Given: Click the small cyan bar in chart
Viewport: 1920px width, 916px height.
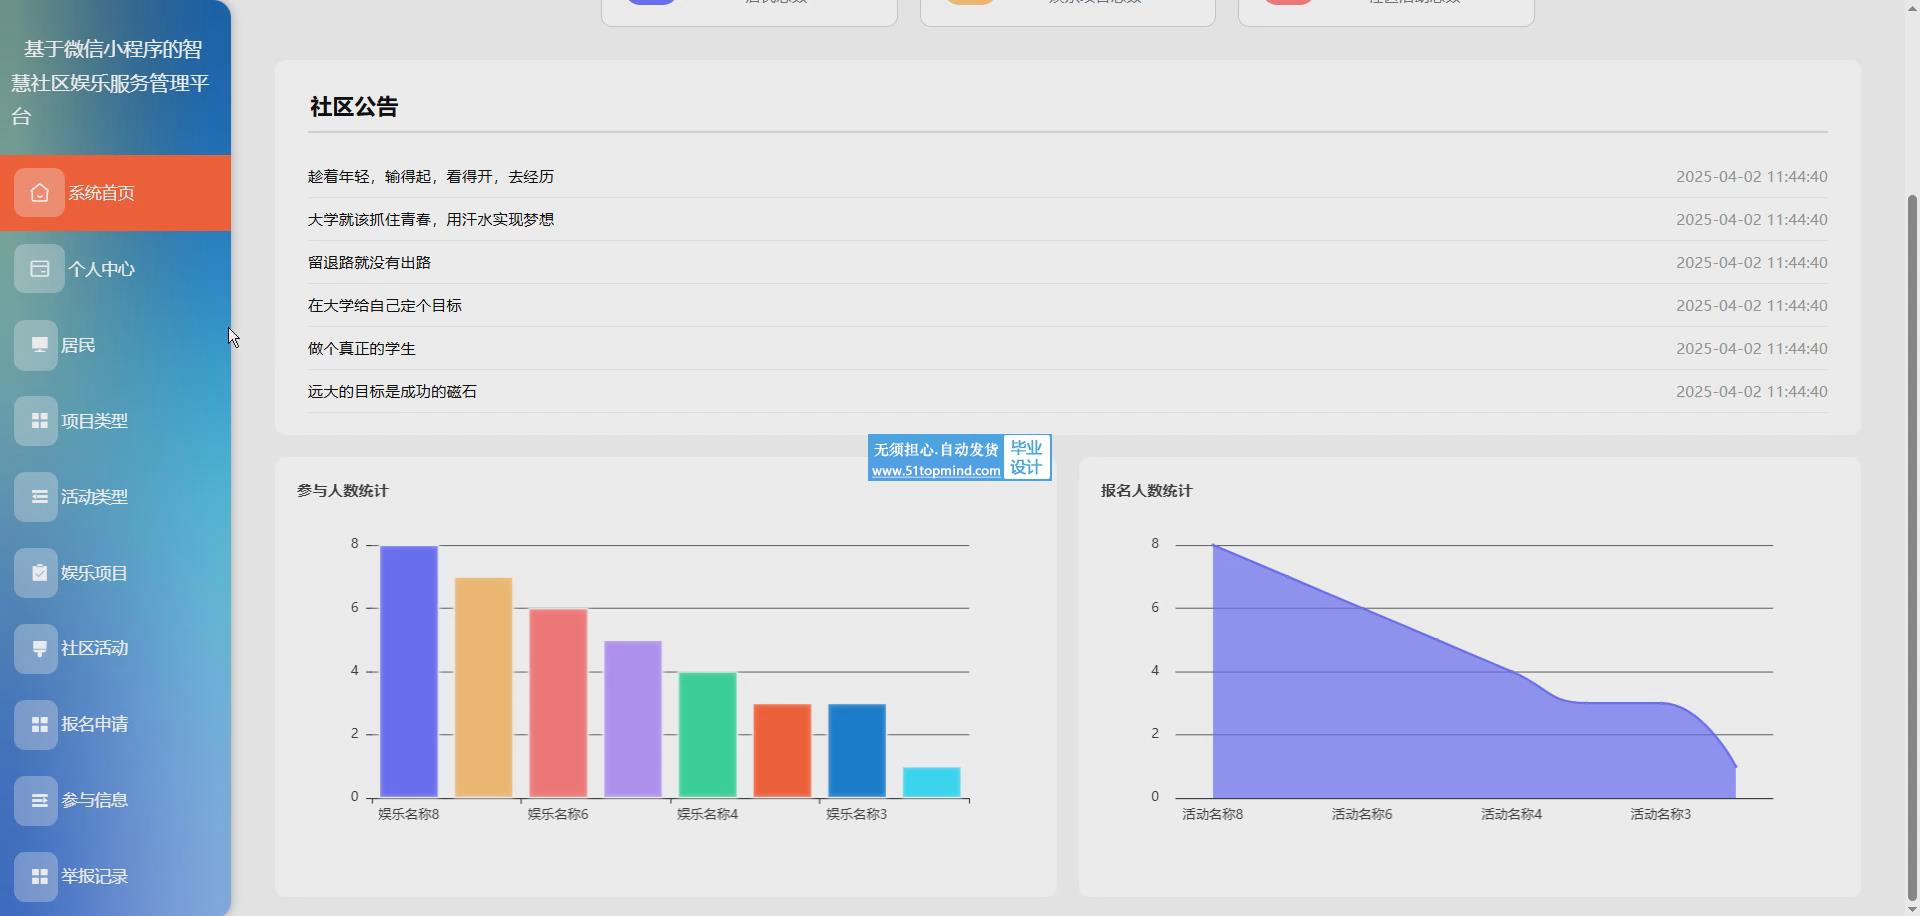Looking at the screenshot, I should click(931, 782).
